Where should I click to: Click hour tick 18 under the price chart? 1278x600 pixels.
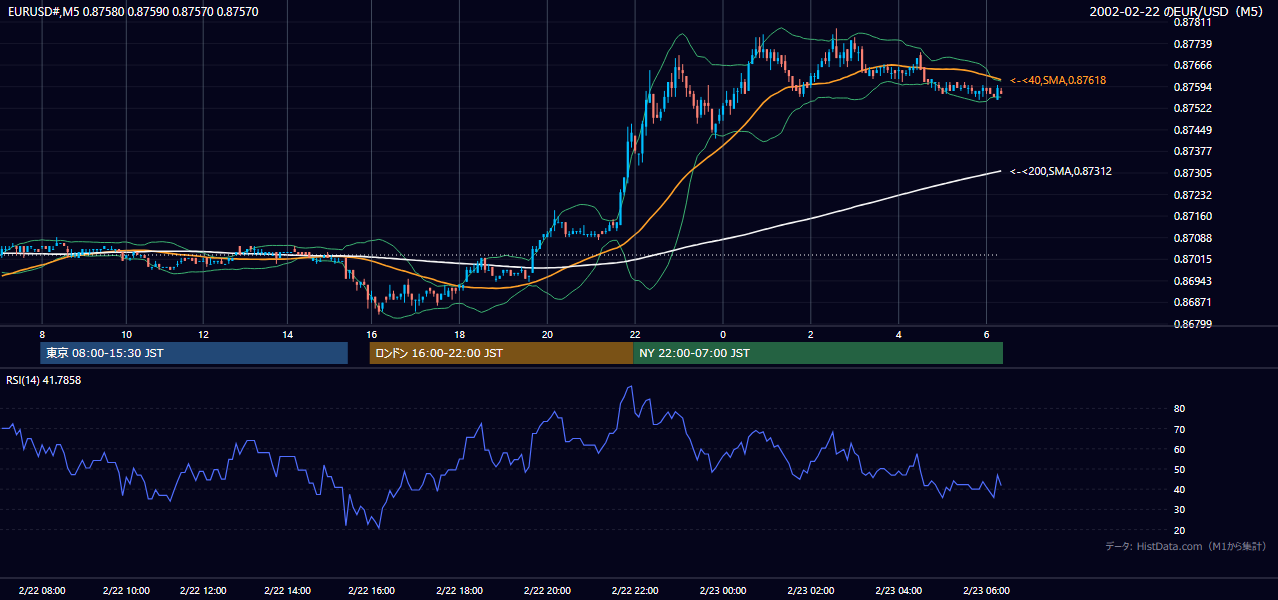(x=459, y=333)
